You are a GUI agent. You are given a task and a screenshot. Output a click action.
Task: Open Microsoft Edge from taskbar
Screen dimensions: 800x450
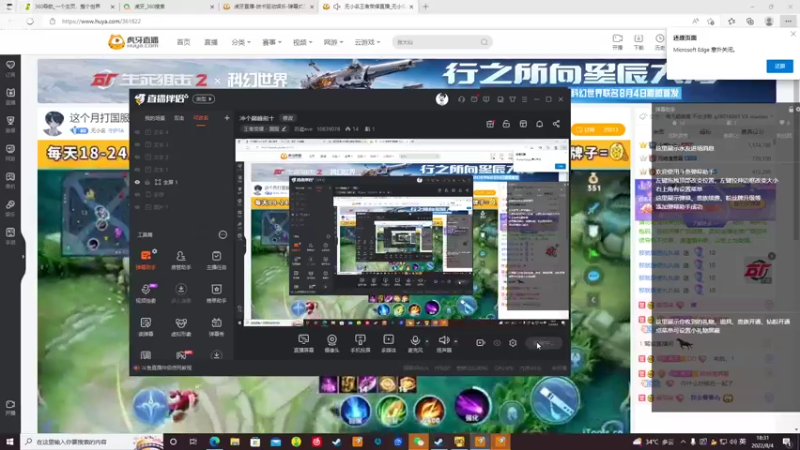[x=214, y=442]
